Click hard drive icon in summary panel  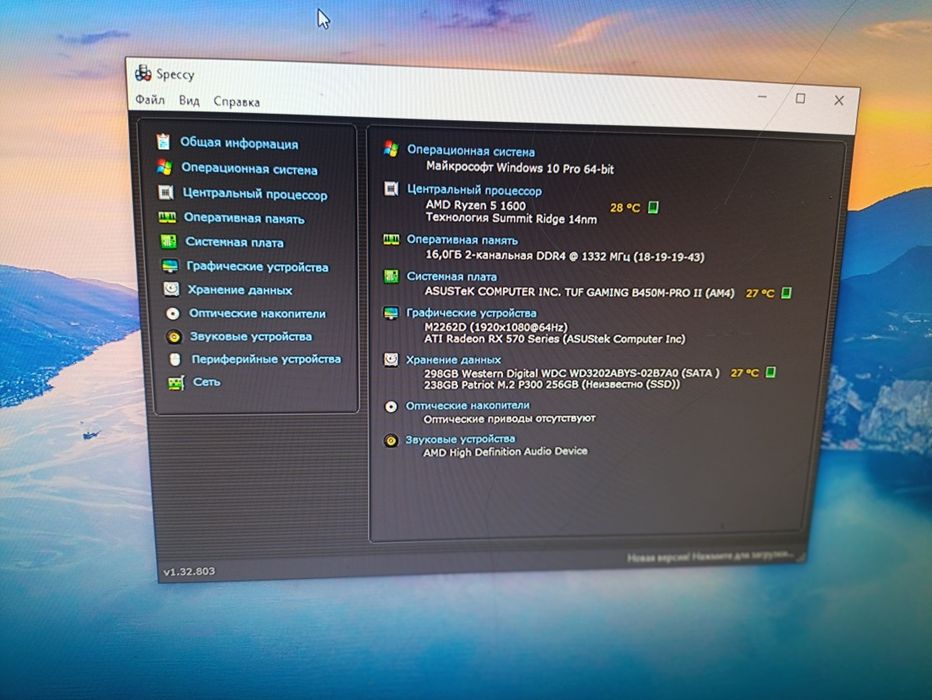click(391, 360)
